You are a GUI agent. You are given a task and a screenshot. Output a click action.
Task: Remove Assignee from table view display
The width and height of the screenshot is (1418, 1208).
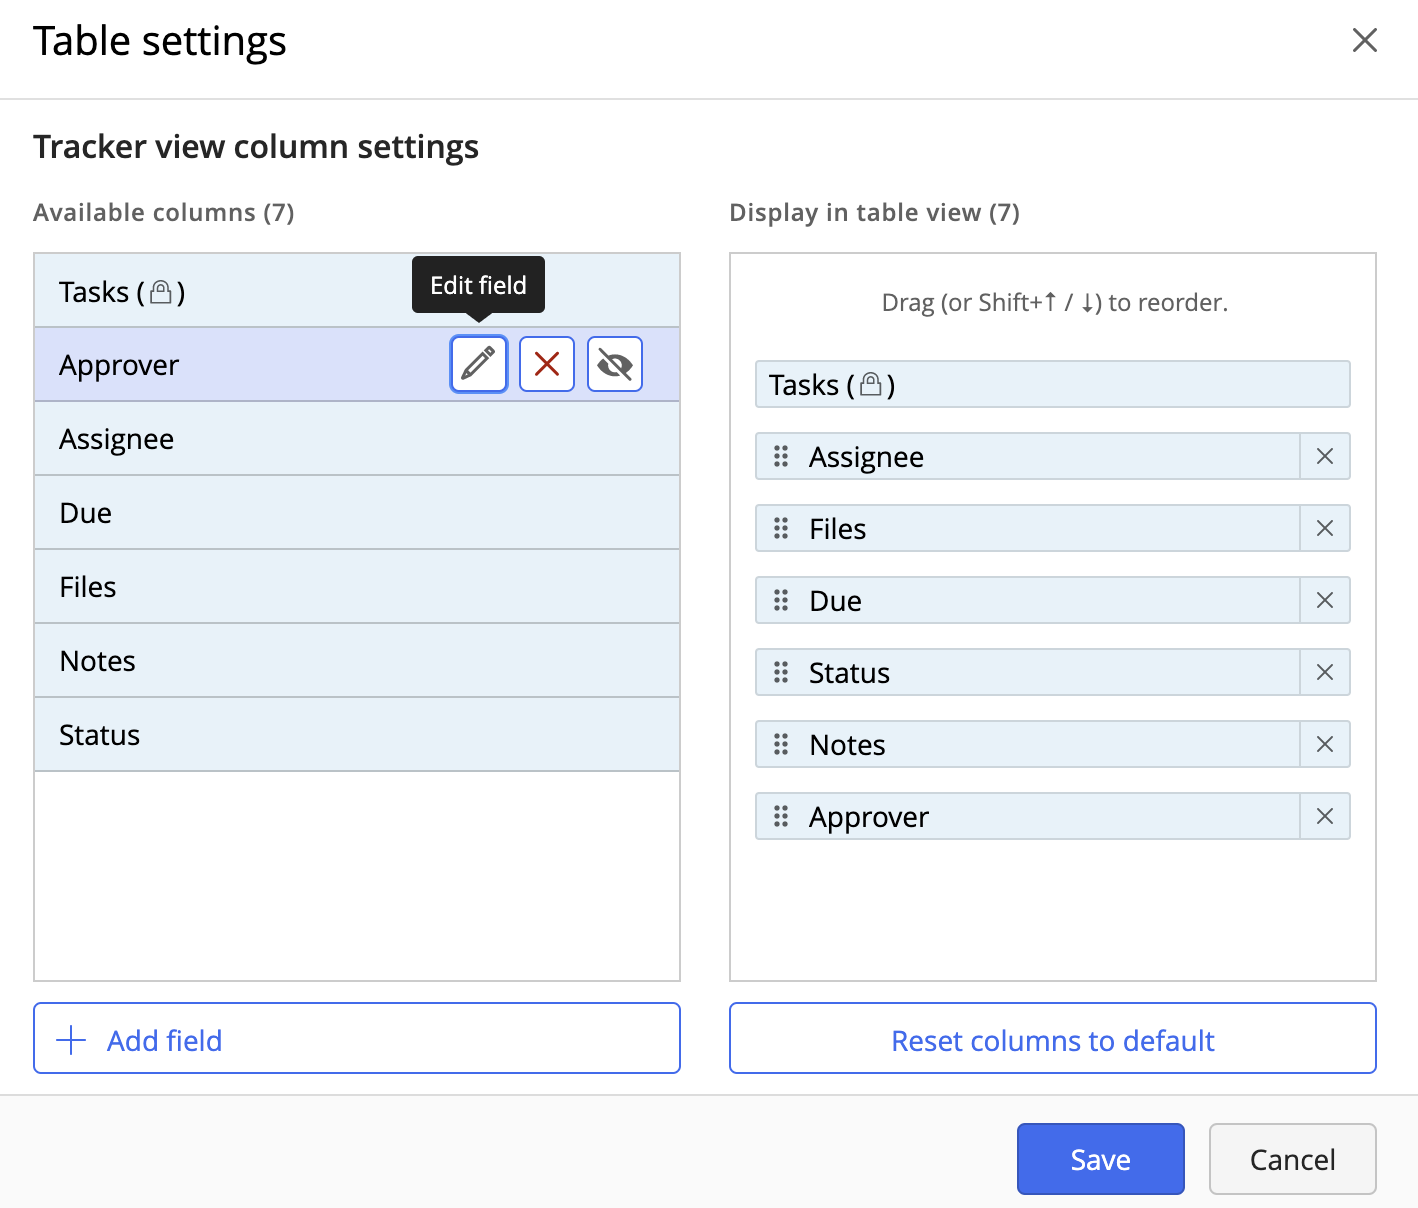tap(1325, 457)
